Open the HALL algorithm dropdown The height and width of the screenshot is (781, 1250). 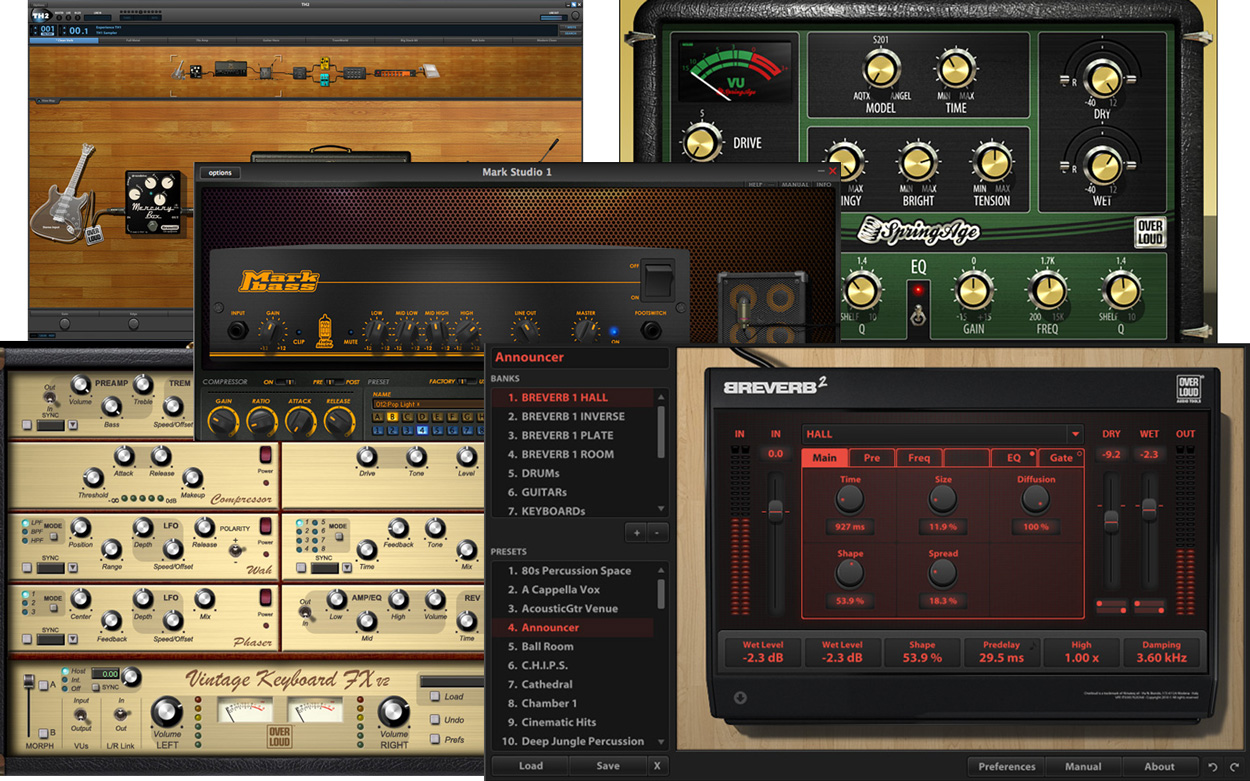[1075, 434]
